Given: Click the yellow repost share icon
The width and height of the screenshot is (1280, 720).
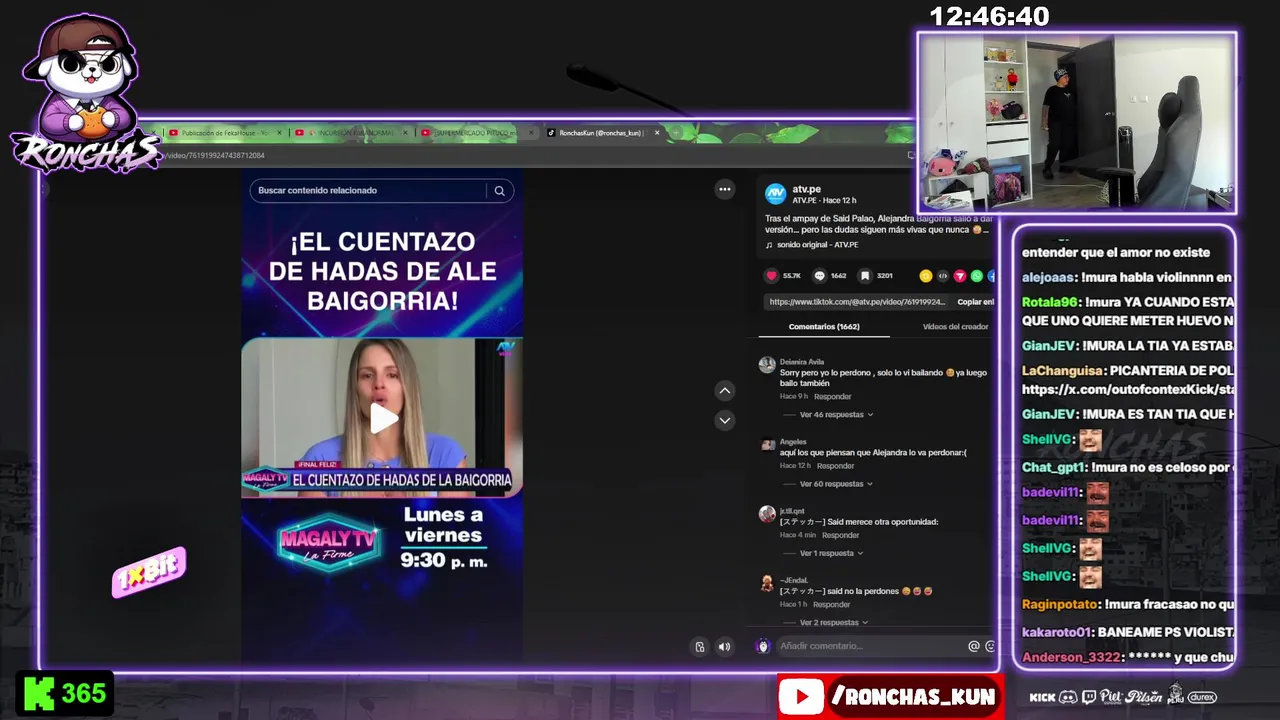Looking at the screenshot, I should tap(926, 276).
